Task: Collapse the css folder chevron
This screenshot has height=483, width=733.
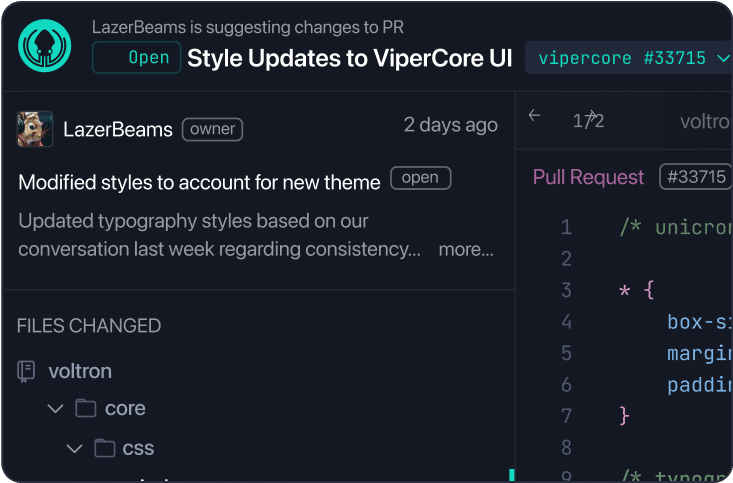Action: (x=74, y=449)
